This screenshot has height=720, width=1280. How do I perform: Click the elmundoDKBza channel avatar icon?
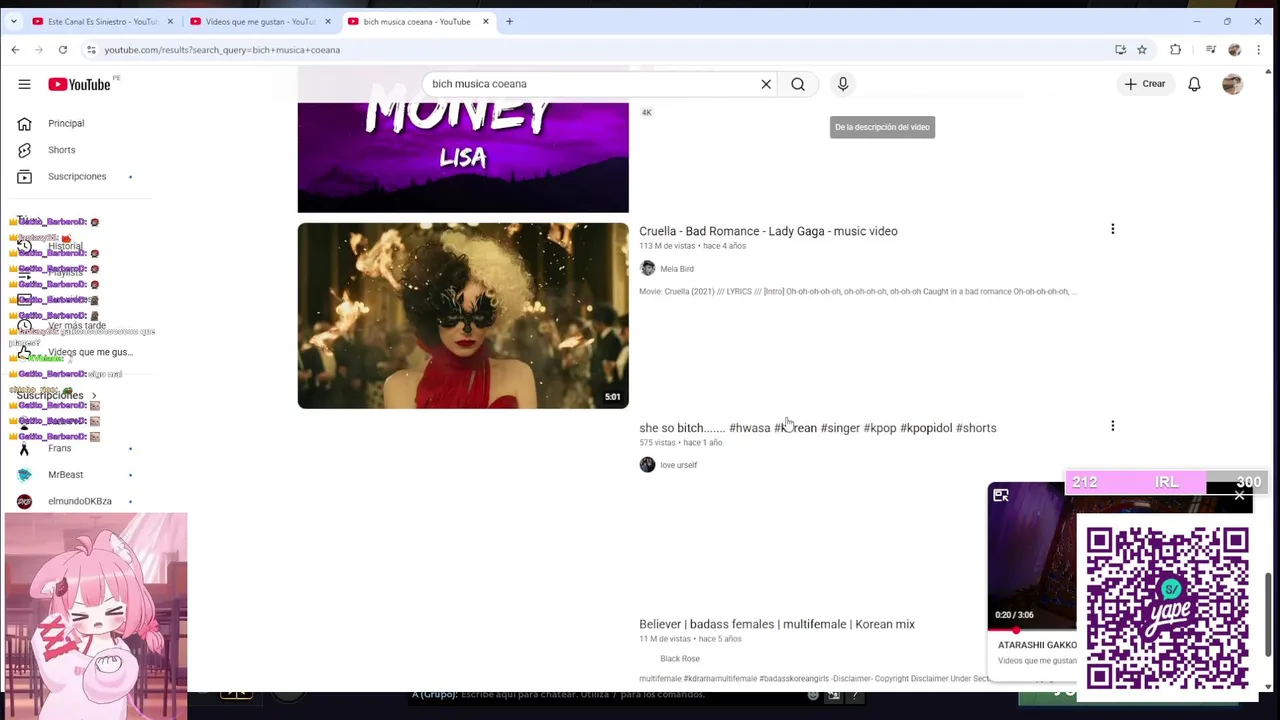pos(24,501)
